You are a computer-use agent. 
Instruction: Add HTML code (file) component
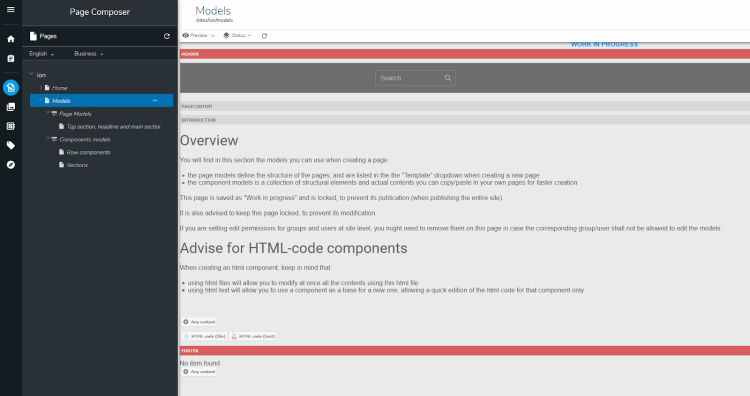204,336
